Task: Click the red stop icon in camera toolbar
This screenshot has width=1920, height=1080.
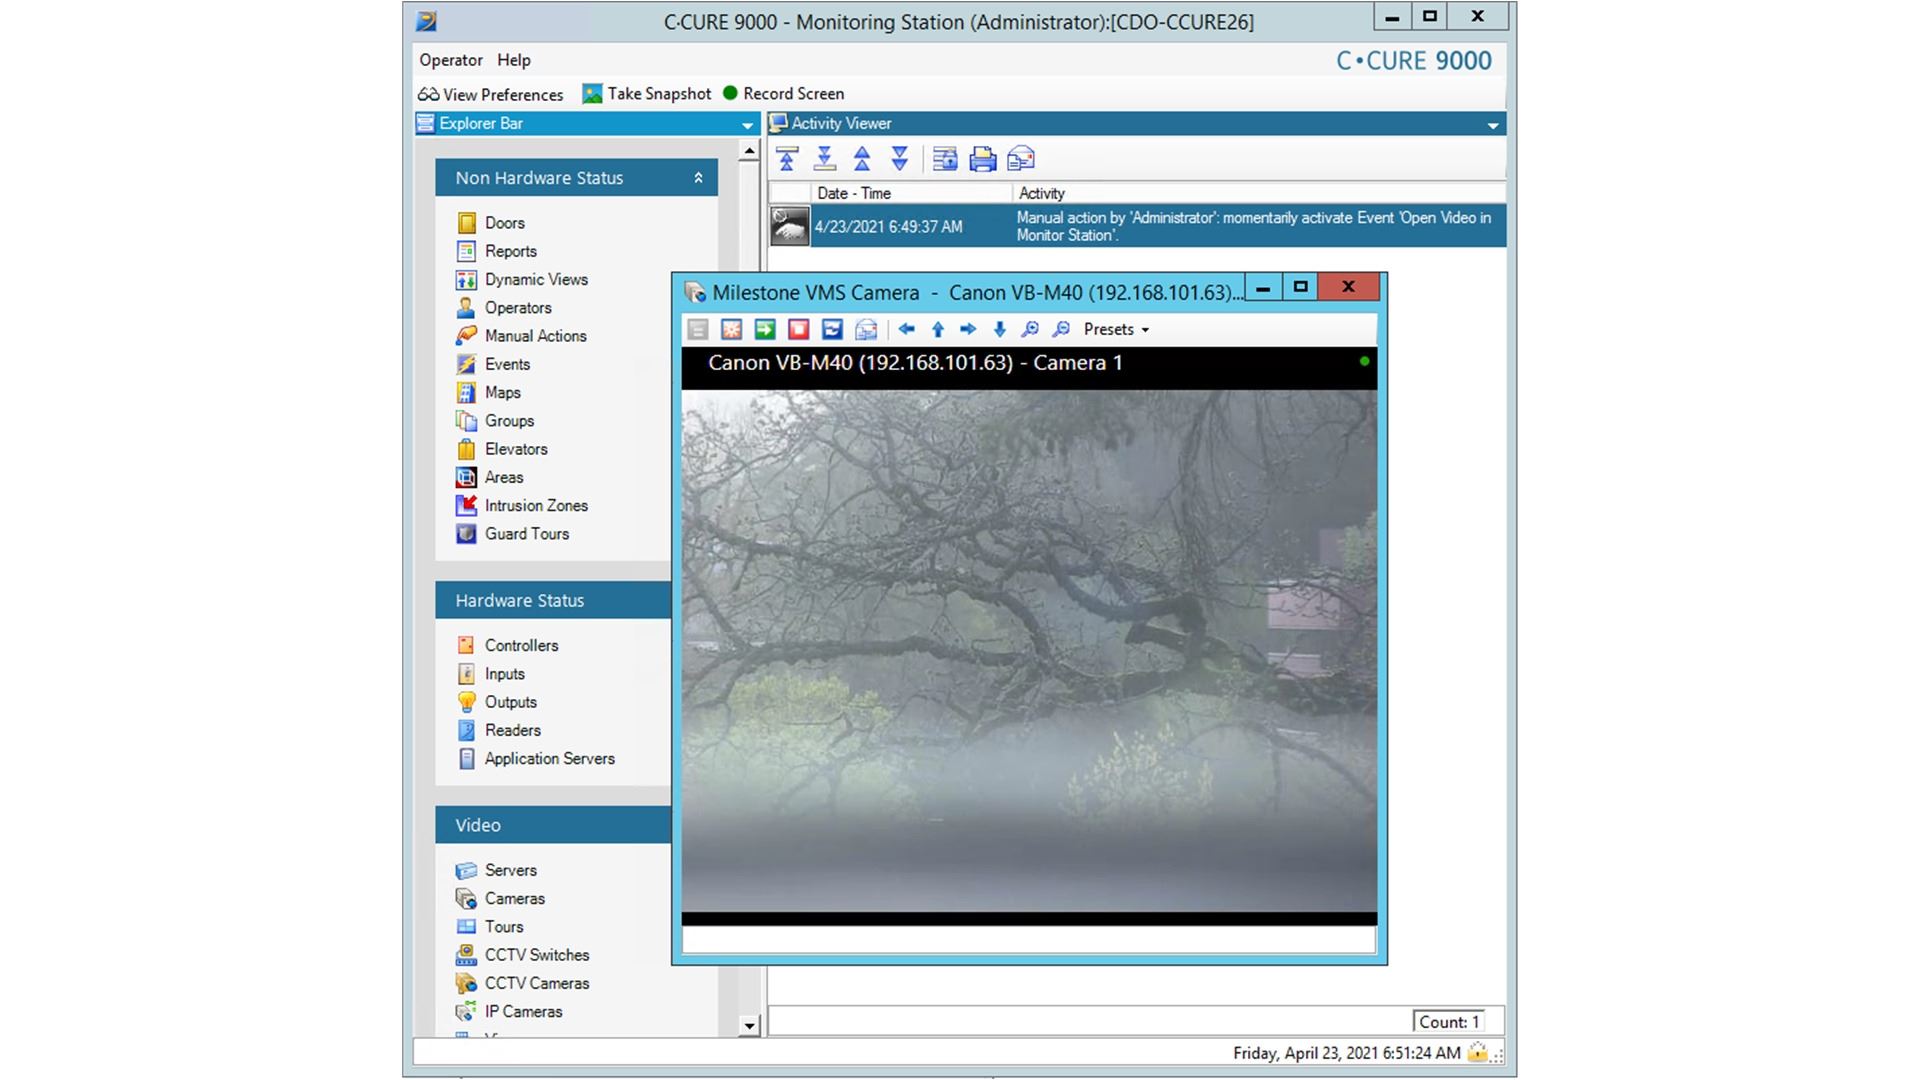Action: (798, 329)
